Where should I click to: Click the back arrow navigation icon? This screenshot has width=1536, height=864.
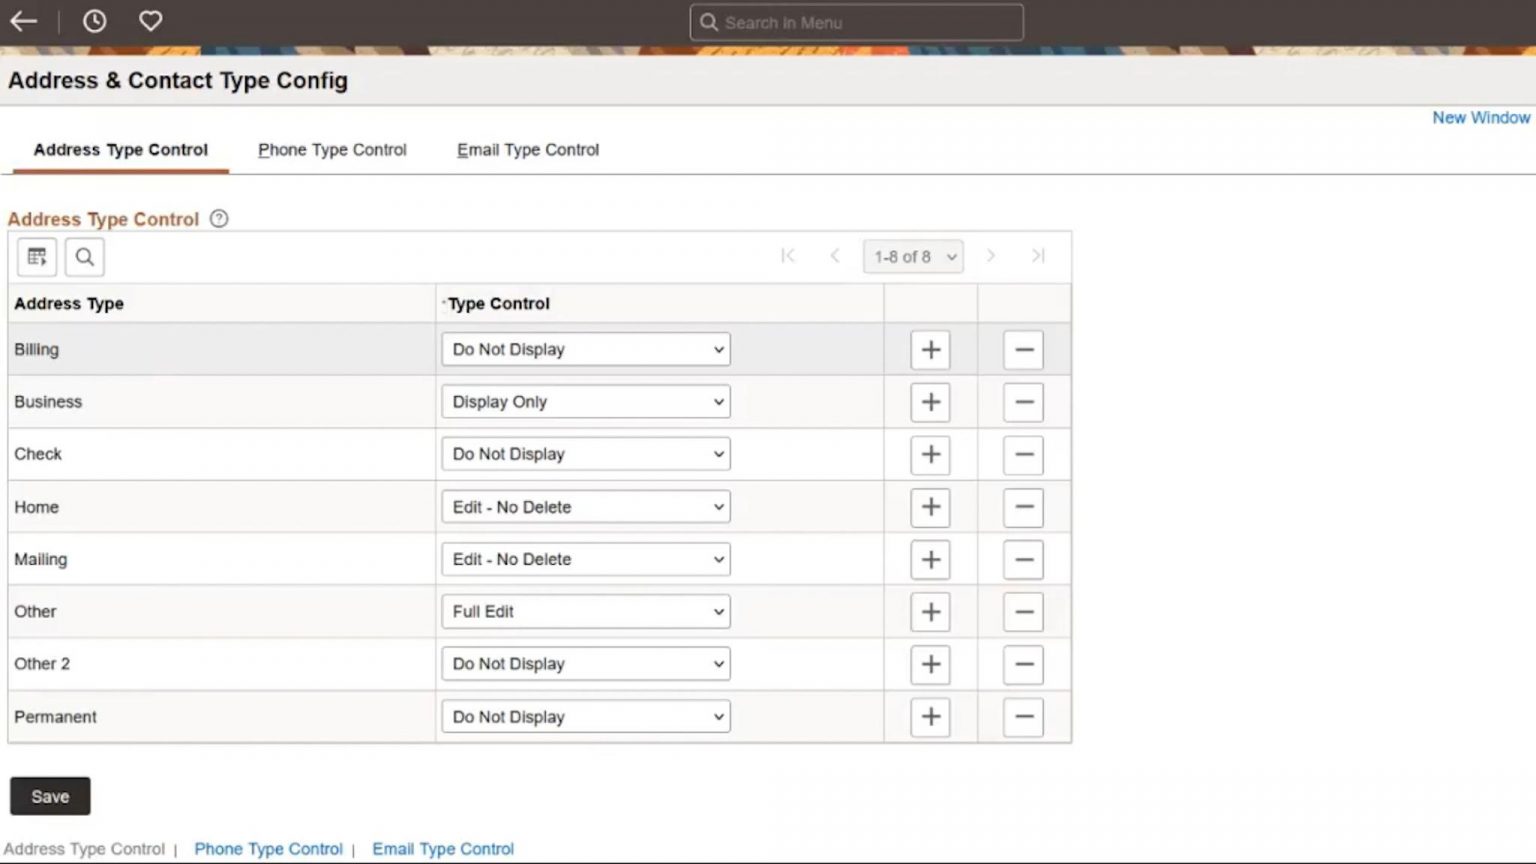tap(23, 21)
